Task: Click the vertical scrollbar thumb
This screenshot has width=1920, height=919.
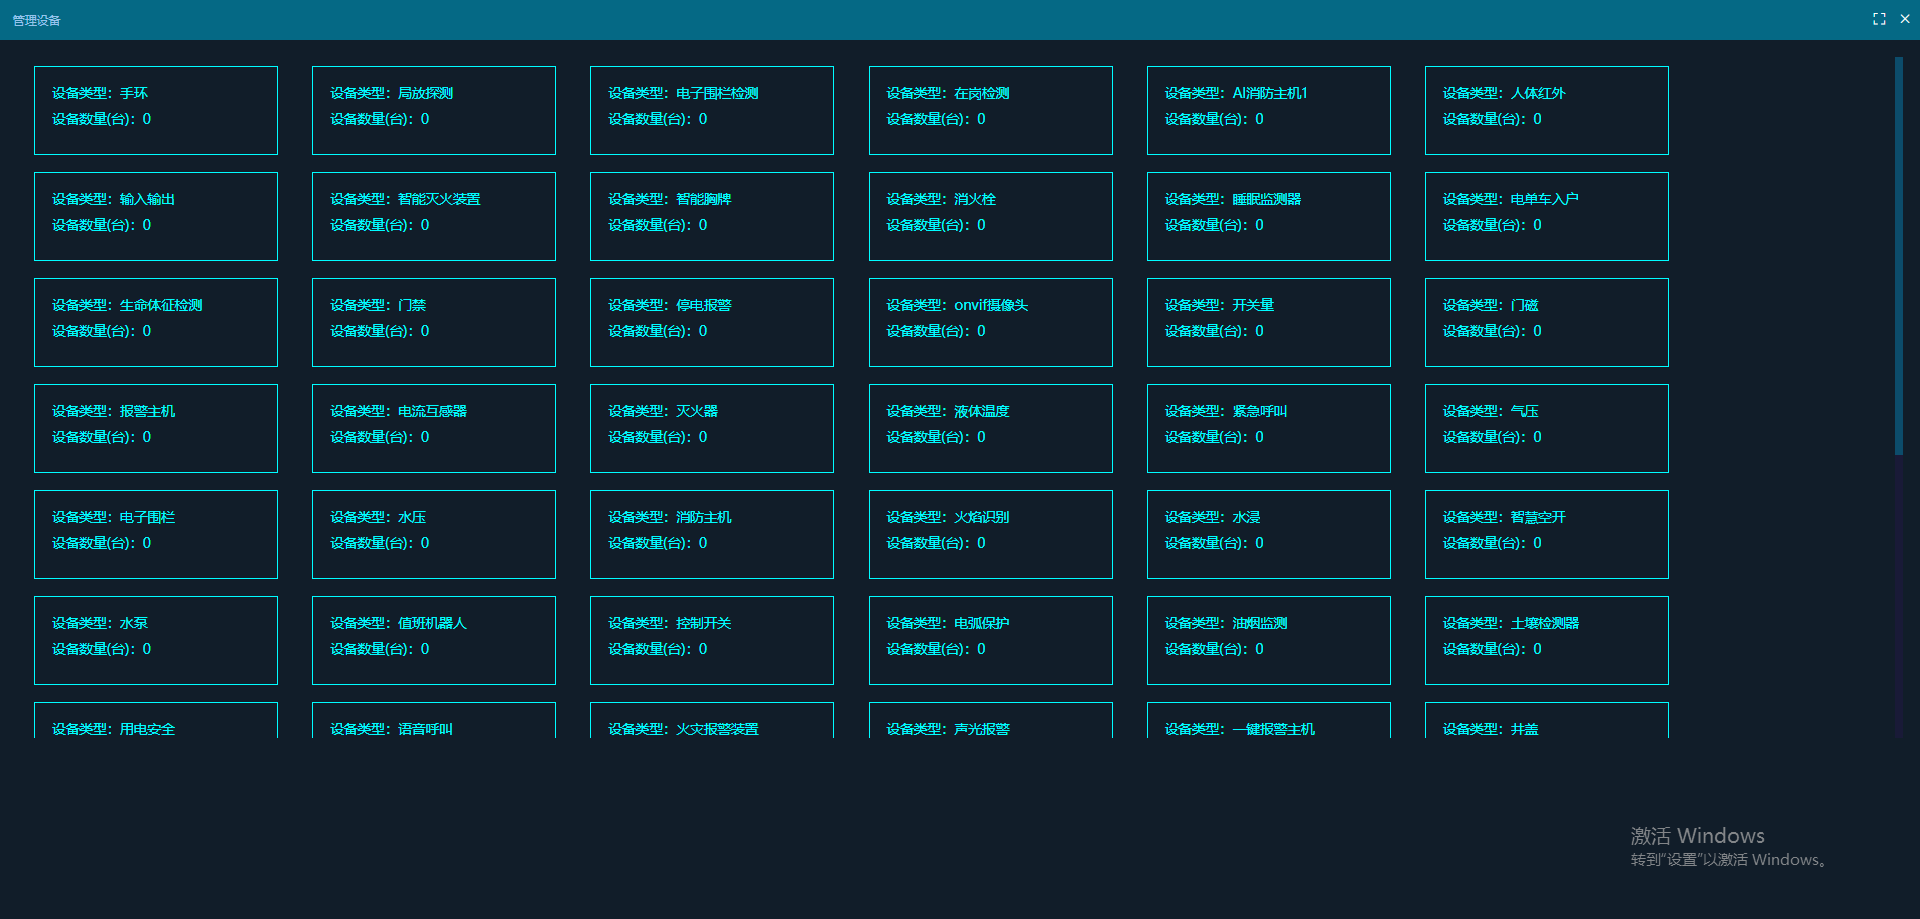Action: point(1898,255)
